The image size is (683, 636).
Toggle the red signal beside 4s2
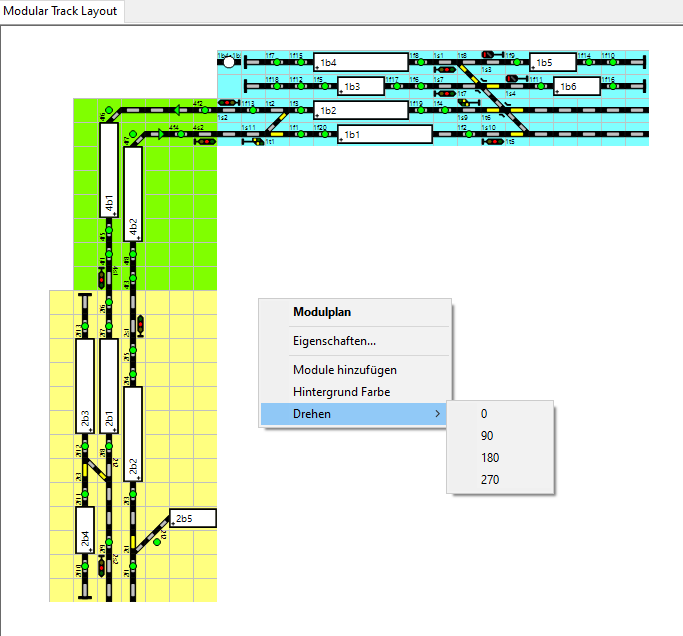[x=206, y=141]
